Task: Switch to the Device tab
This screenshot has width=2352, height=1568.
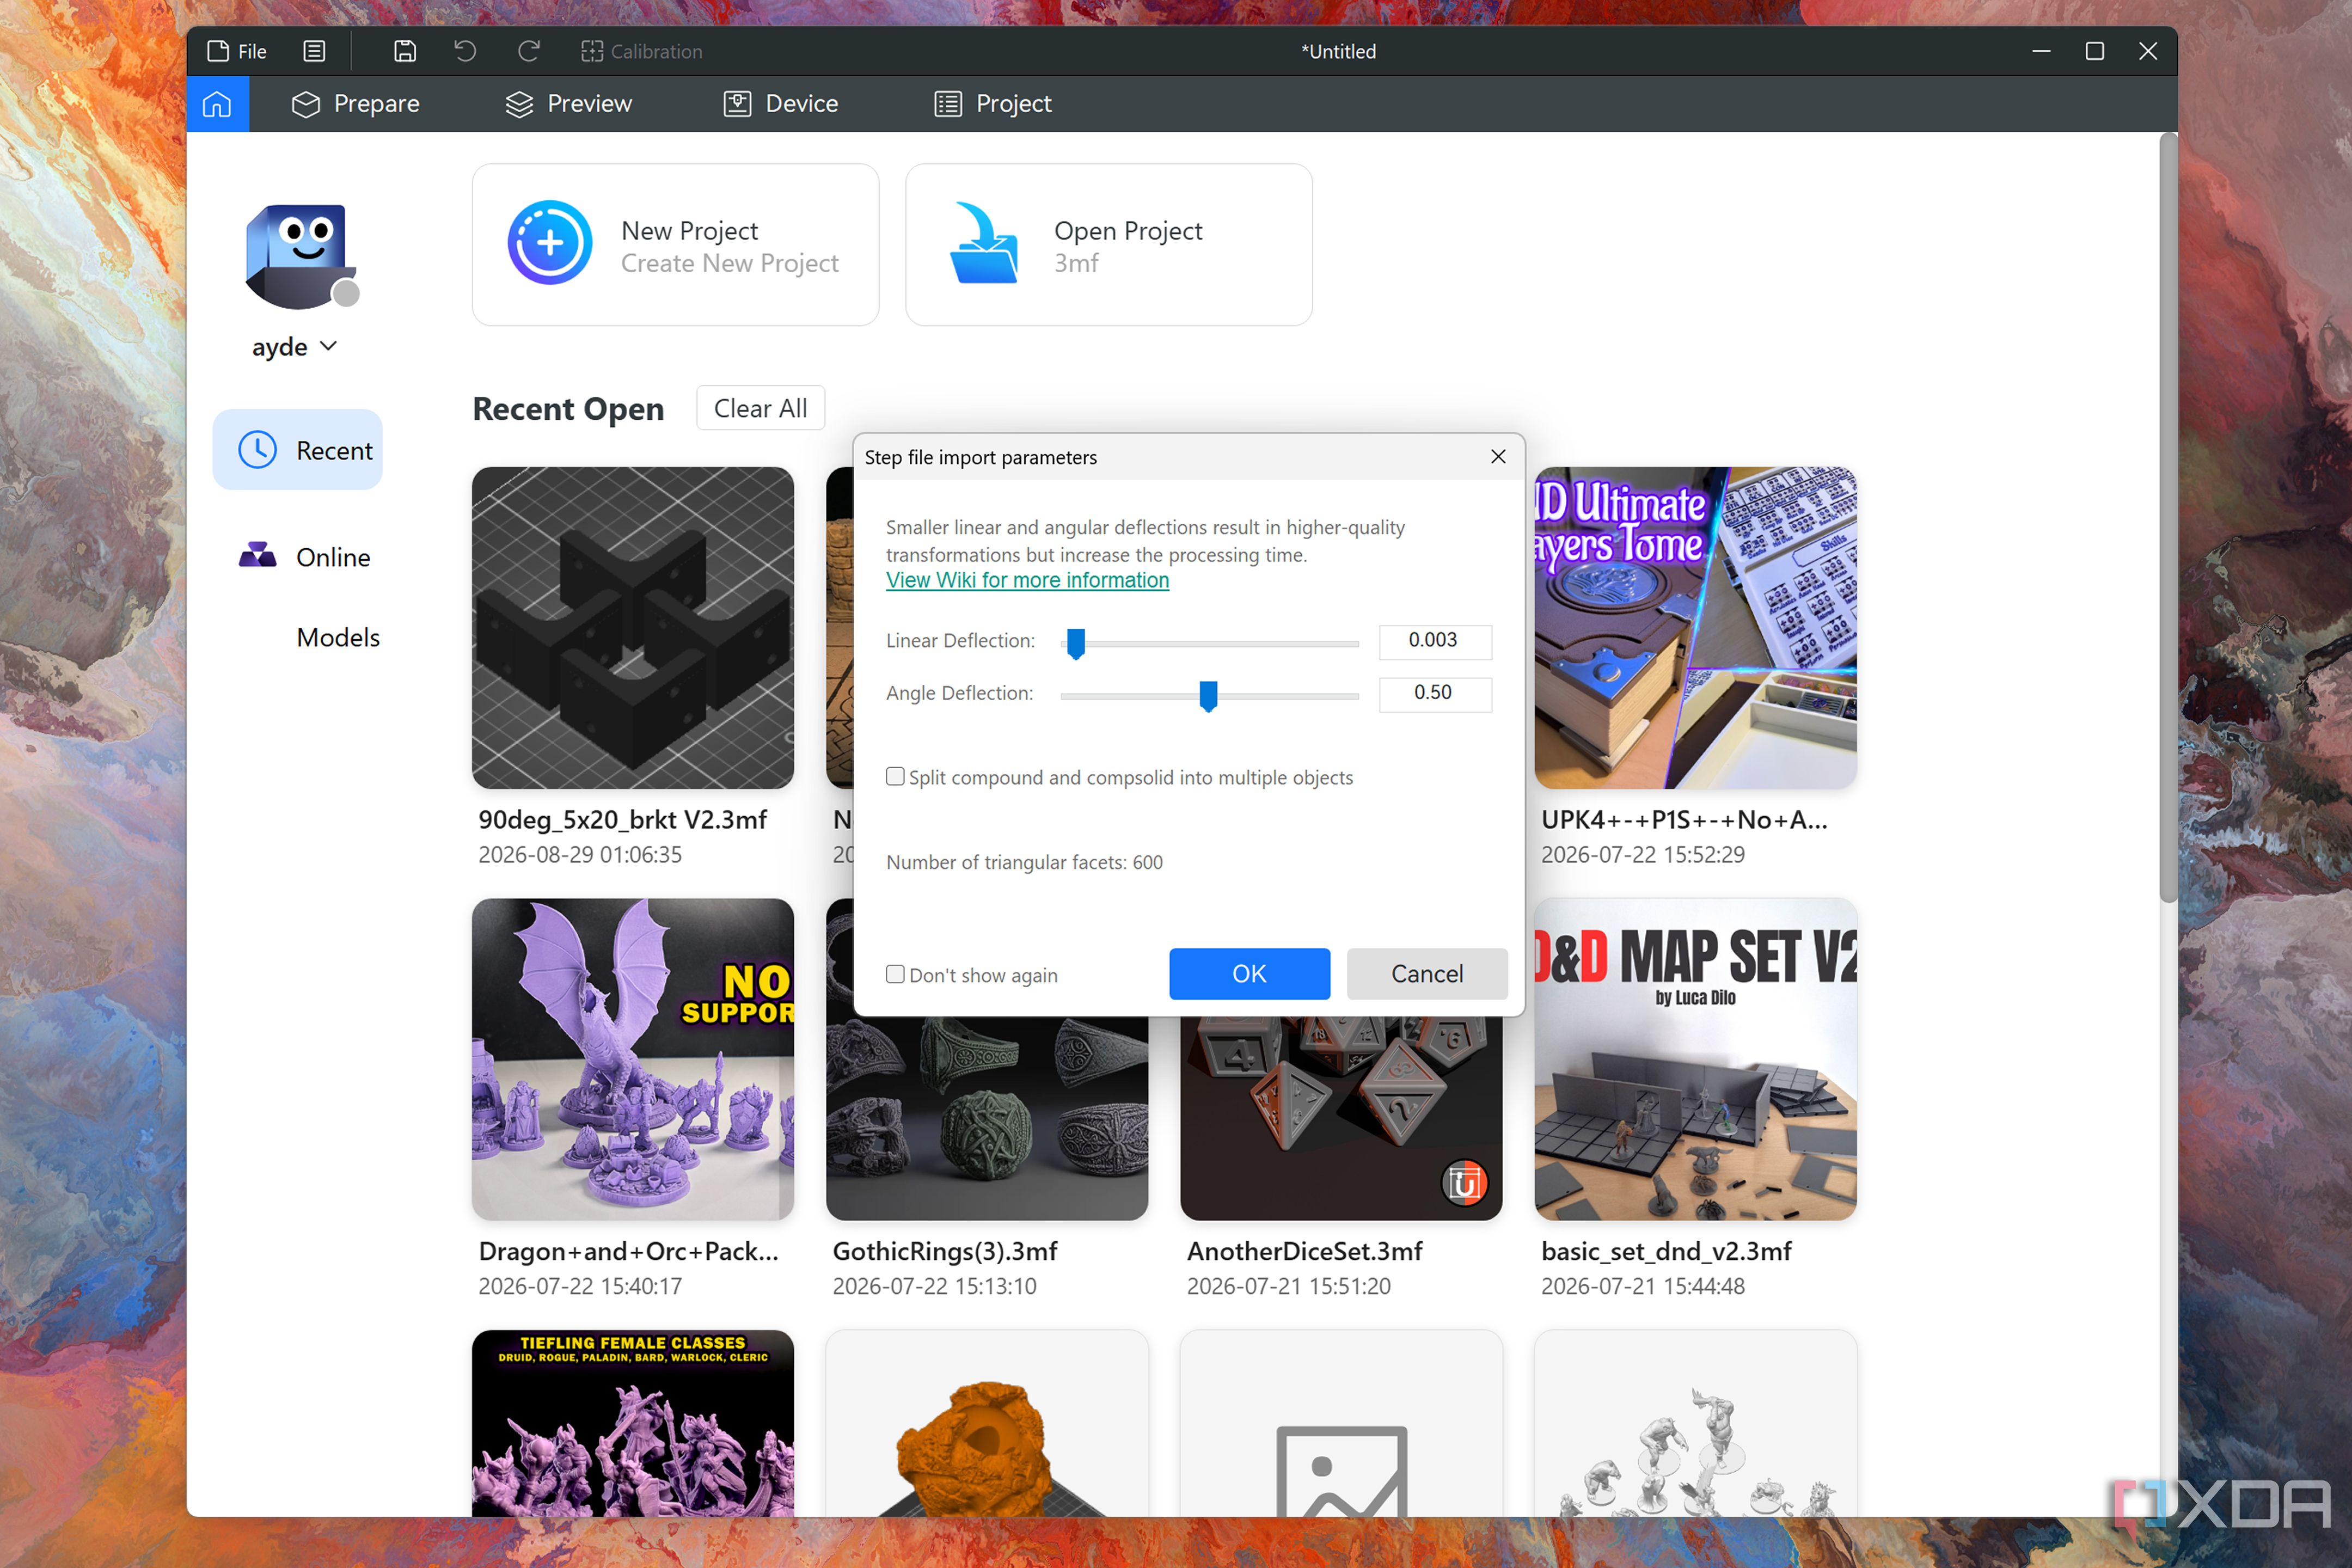Action: pyautogui.click(x=781, y=104)
